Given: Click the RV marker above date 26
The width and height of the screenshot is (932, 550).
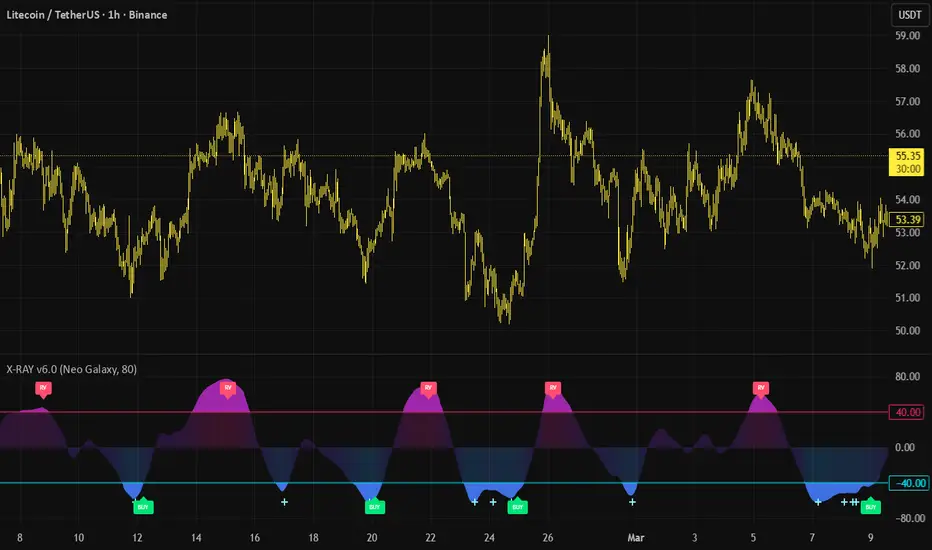Looking at the screenshot, I should 553,389.
